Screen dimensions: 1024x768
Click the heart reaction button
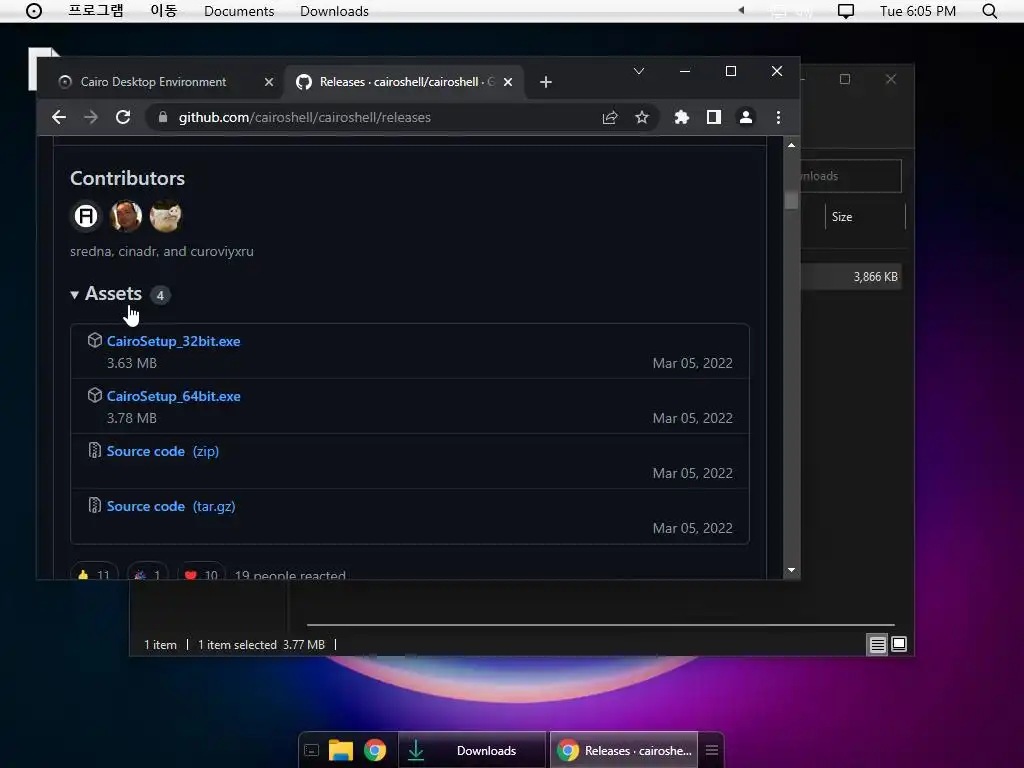201,573
